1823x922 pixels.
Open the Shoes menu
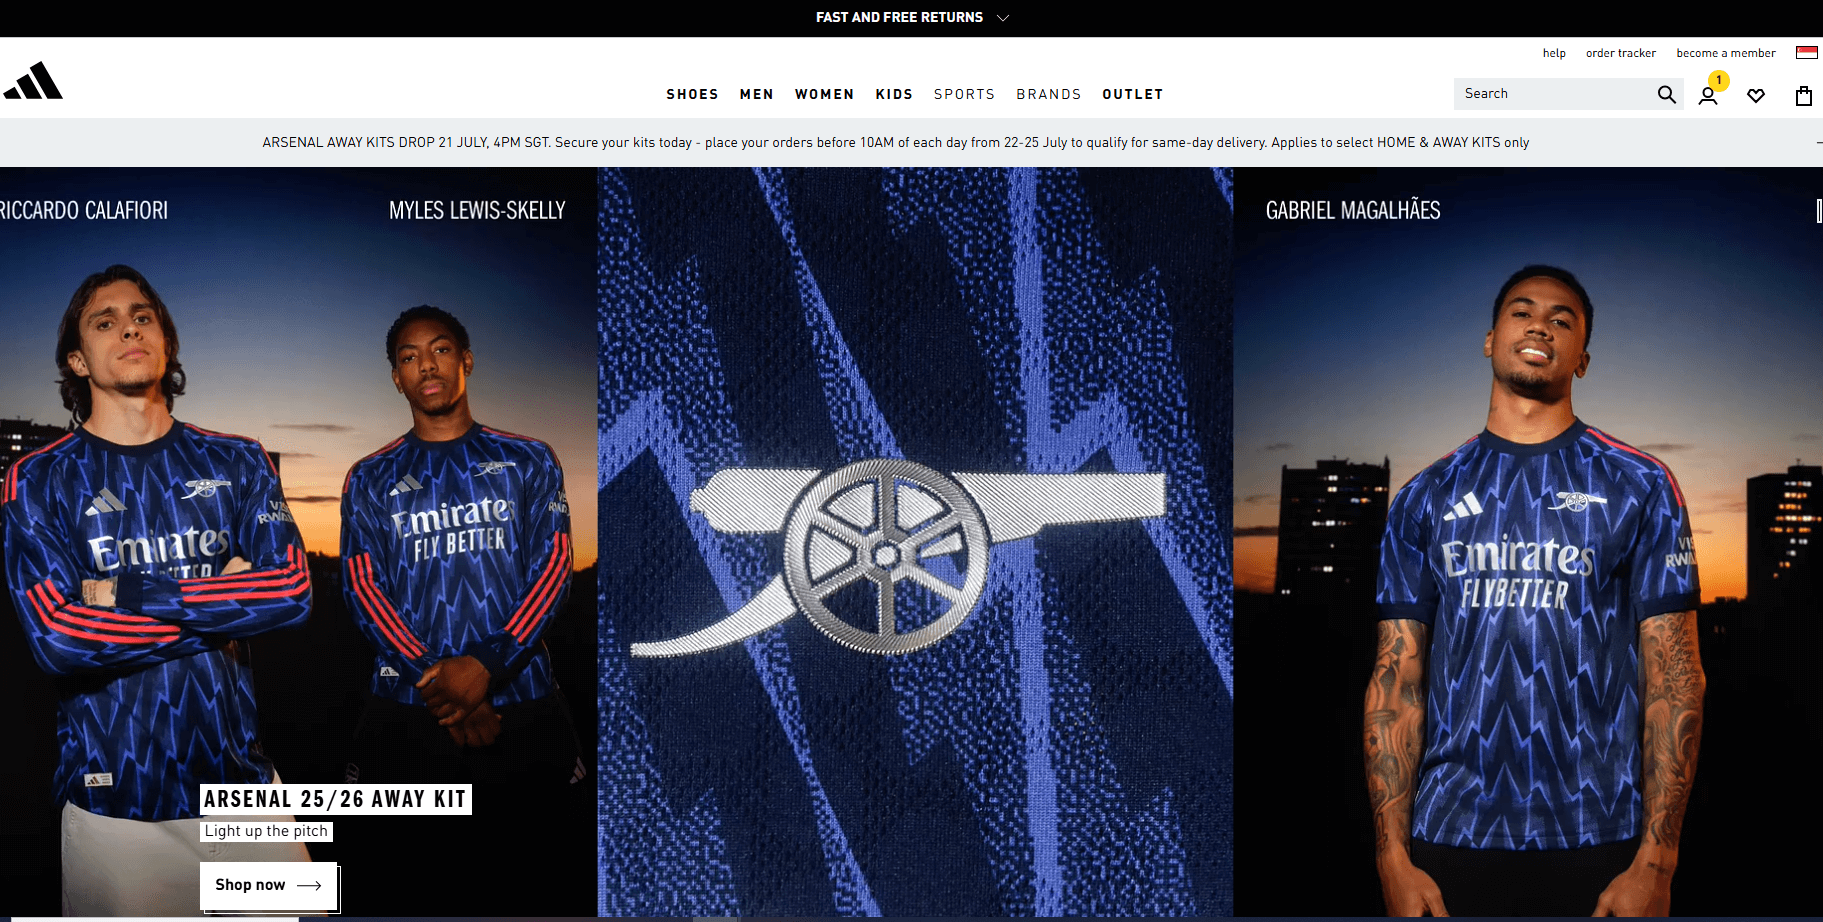click(692, 94)
